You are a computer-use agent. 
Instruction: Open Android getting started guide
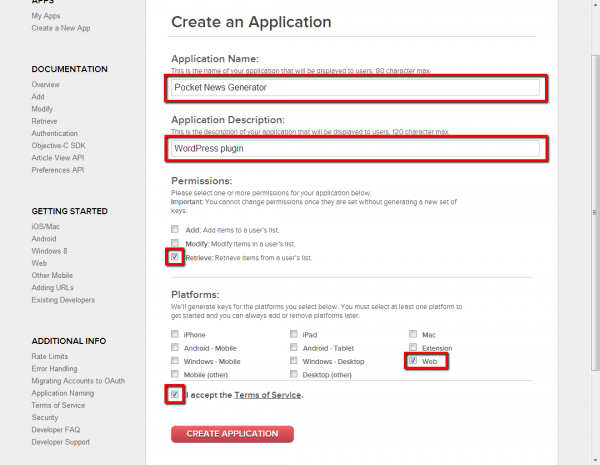44,239
